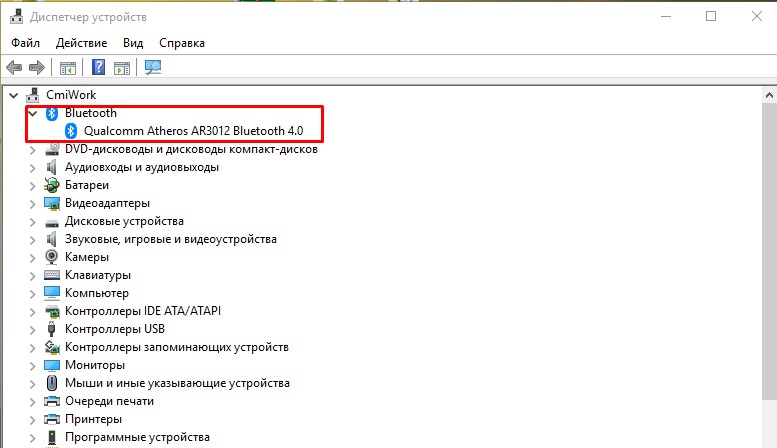Click the vertical scrollbar up arrow

pyautogui.click(x=769, y=95)
